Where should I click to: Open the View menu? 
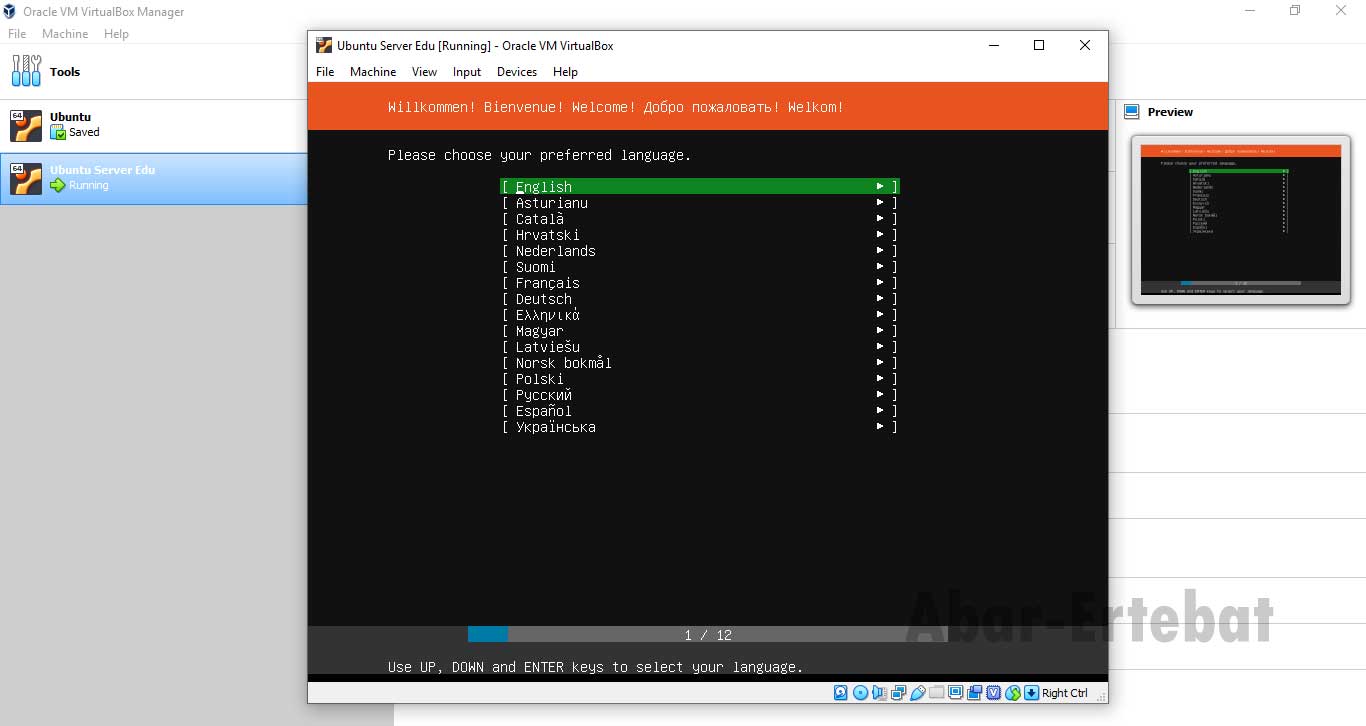tap(424, 72)
